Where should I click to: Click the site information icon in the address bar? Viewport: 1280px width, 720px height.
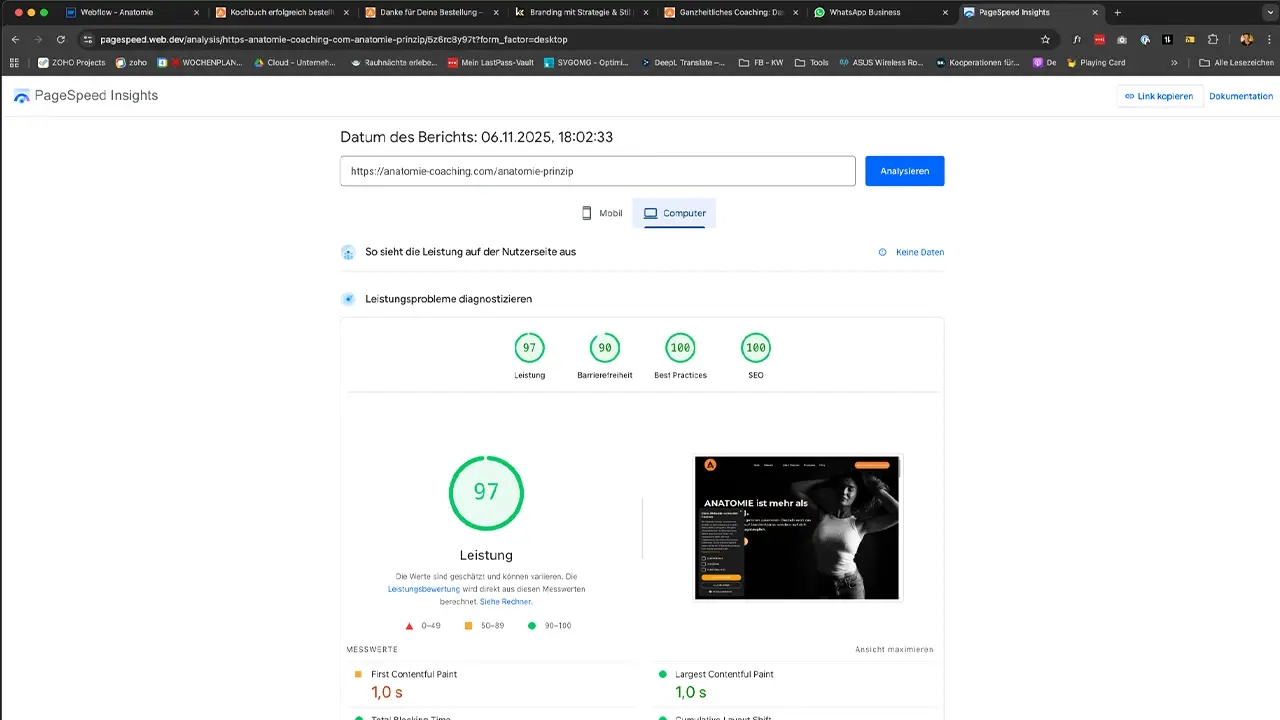[89, 40]
